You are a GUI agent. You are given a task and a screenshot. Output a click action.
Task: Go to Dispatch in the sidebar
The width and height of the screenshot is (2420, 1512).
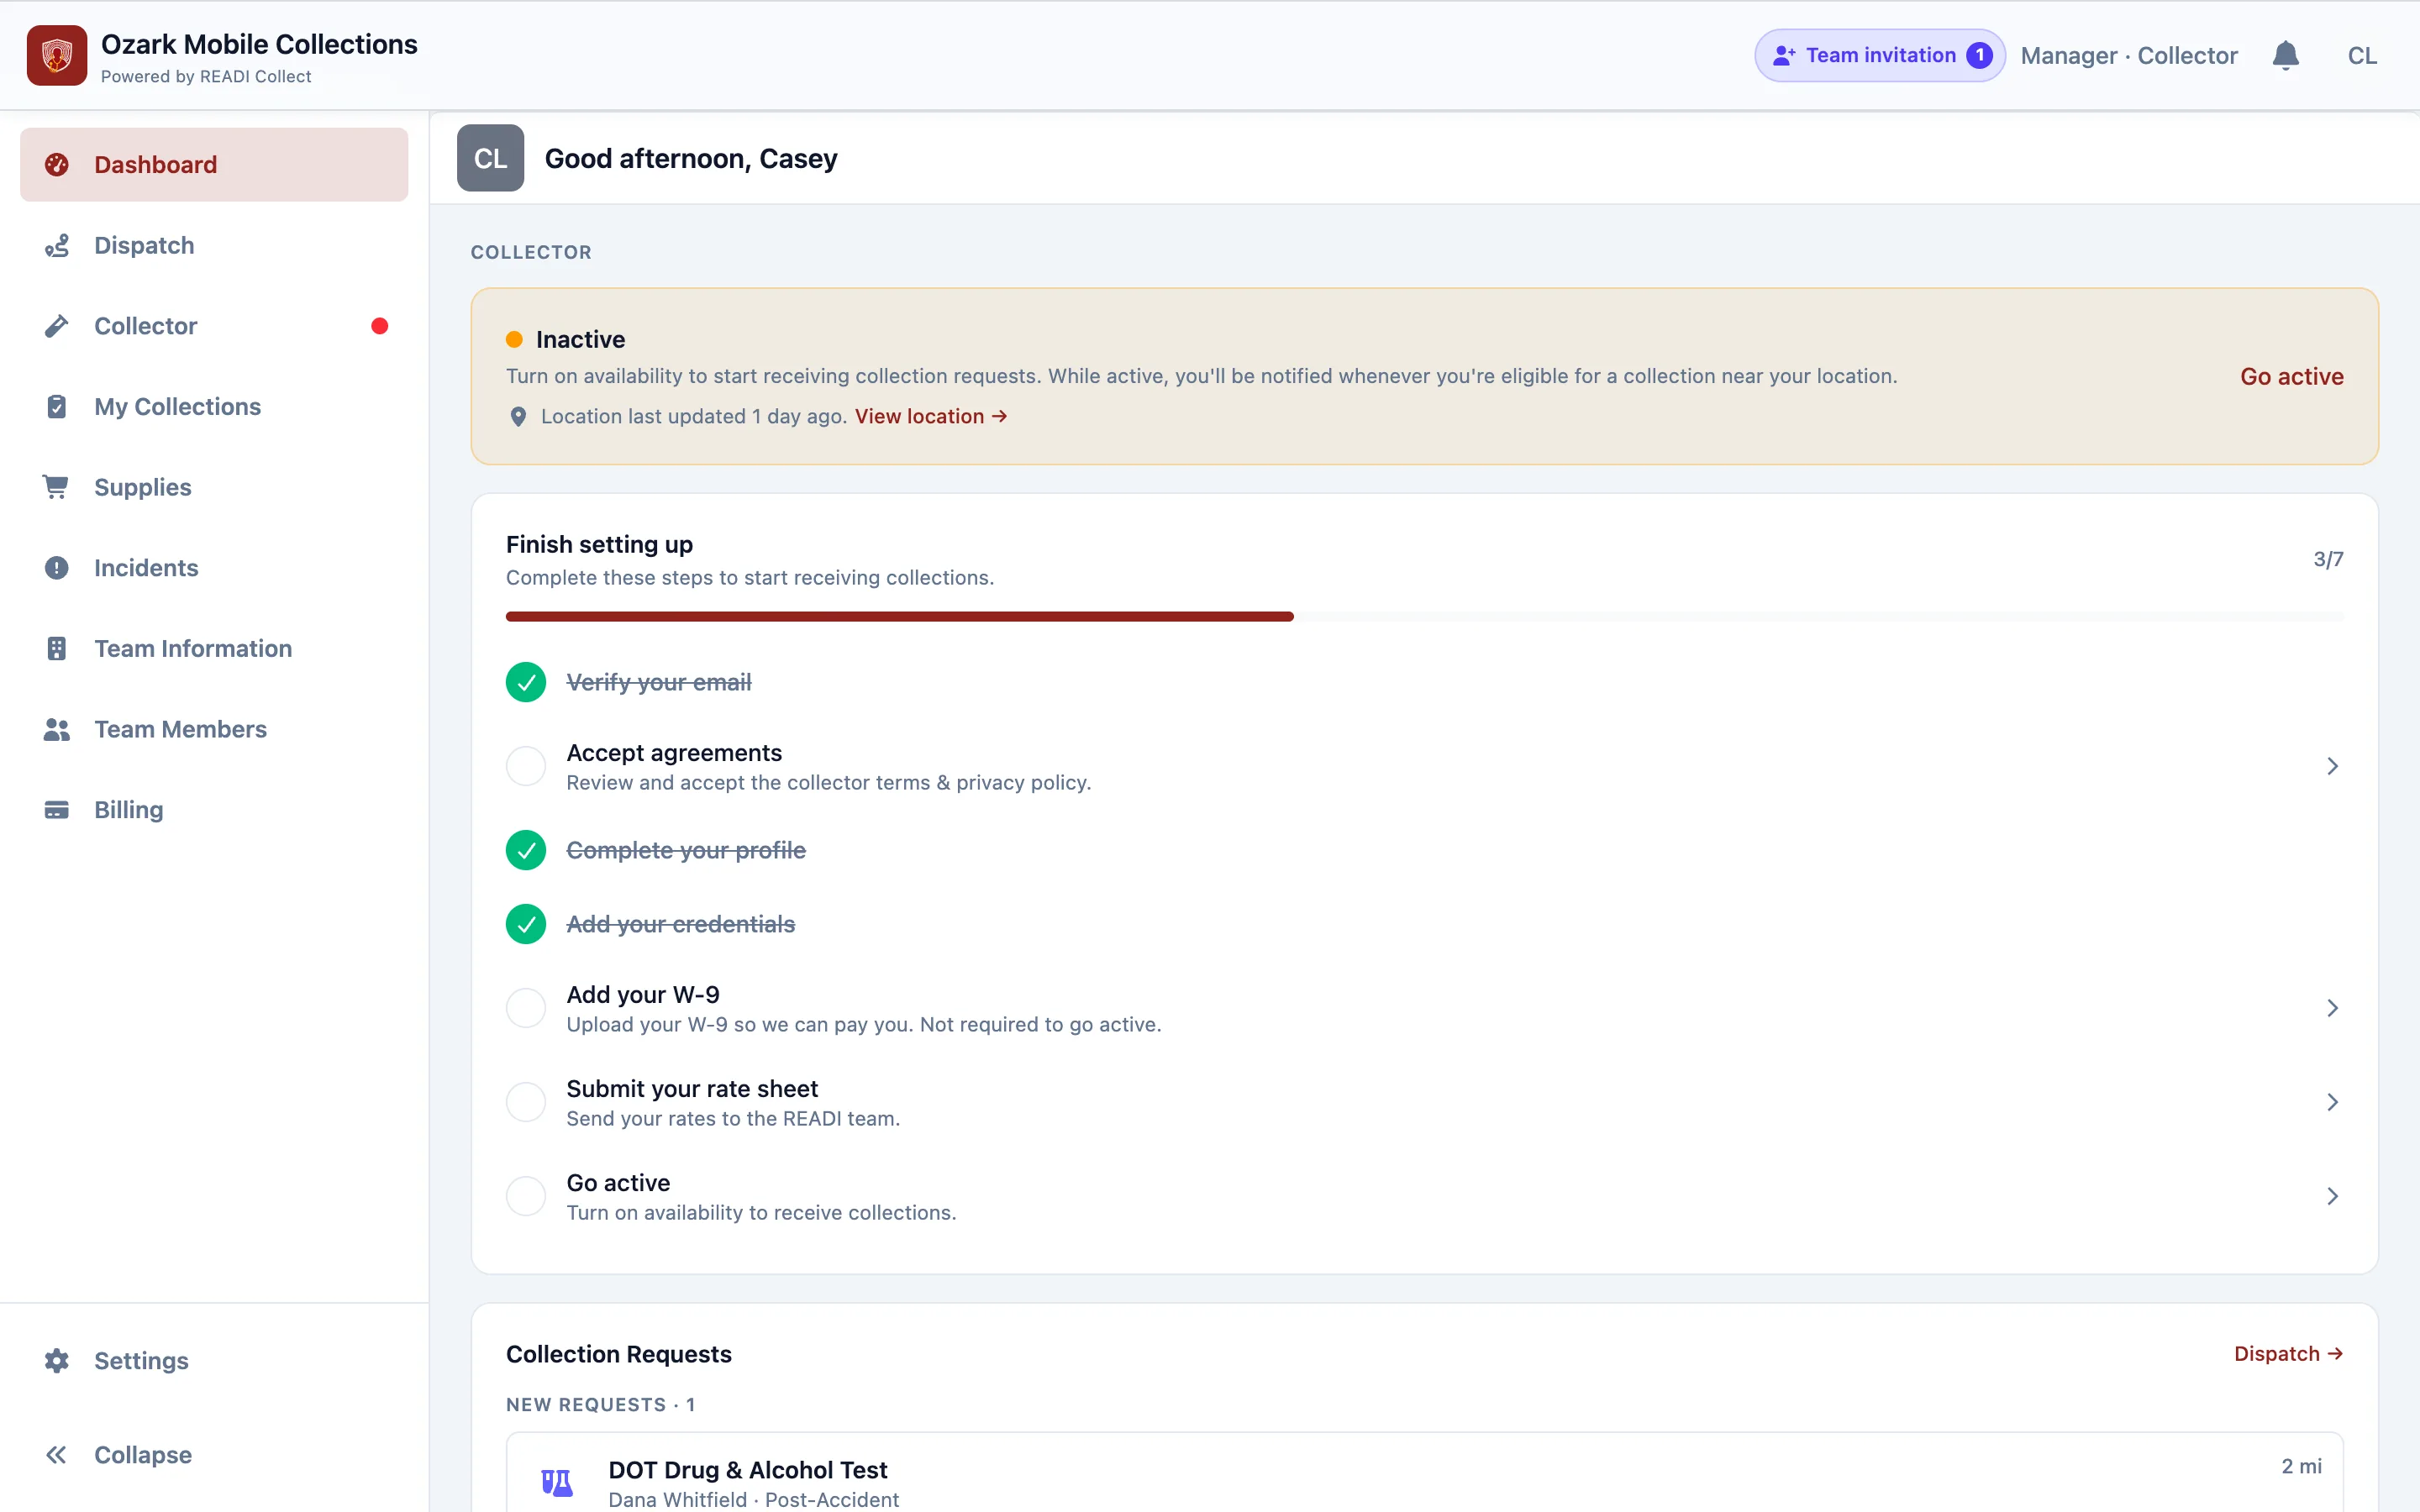click(x=214, y=245)
